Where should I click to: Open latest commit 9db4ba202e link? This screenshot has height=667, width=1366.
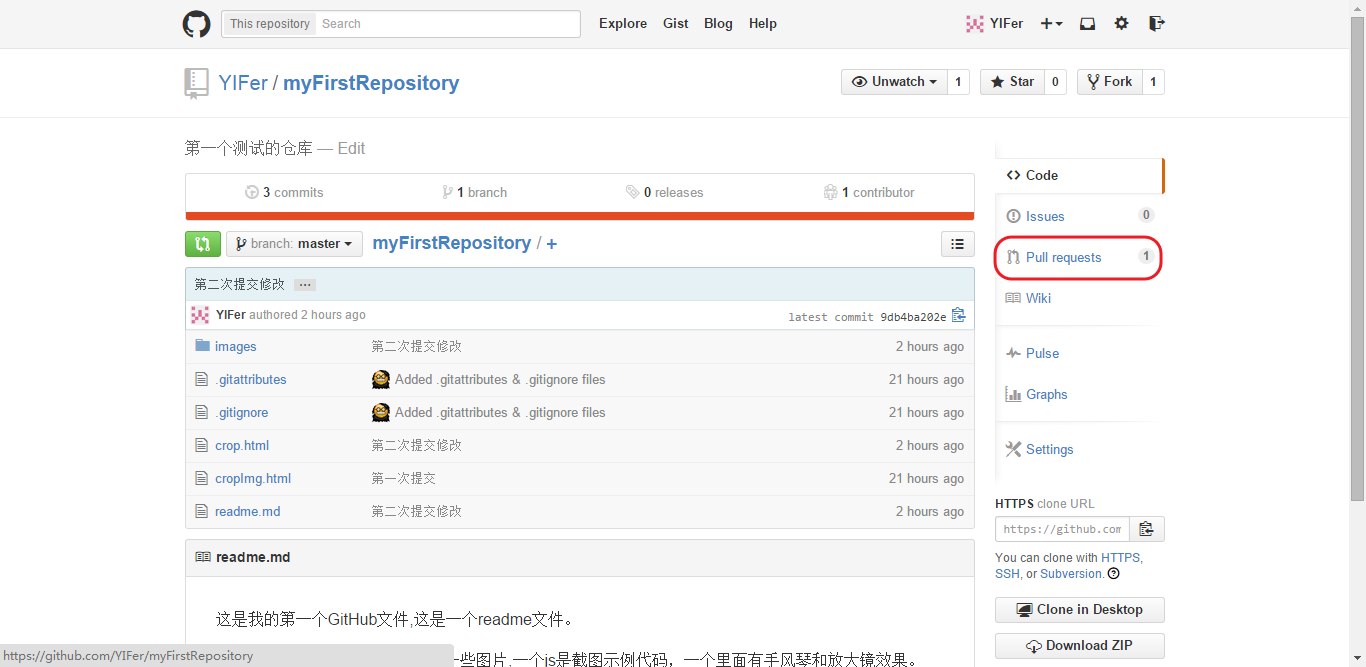coord(913,317)
